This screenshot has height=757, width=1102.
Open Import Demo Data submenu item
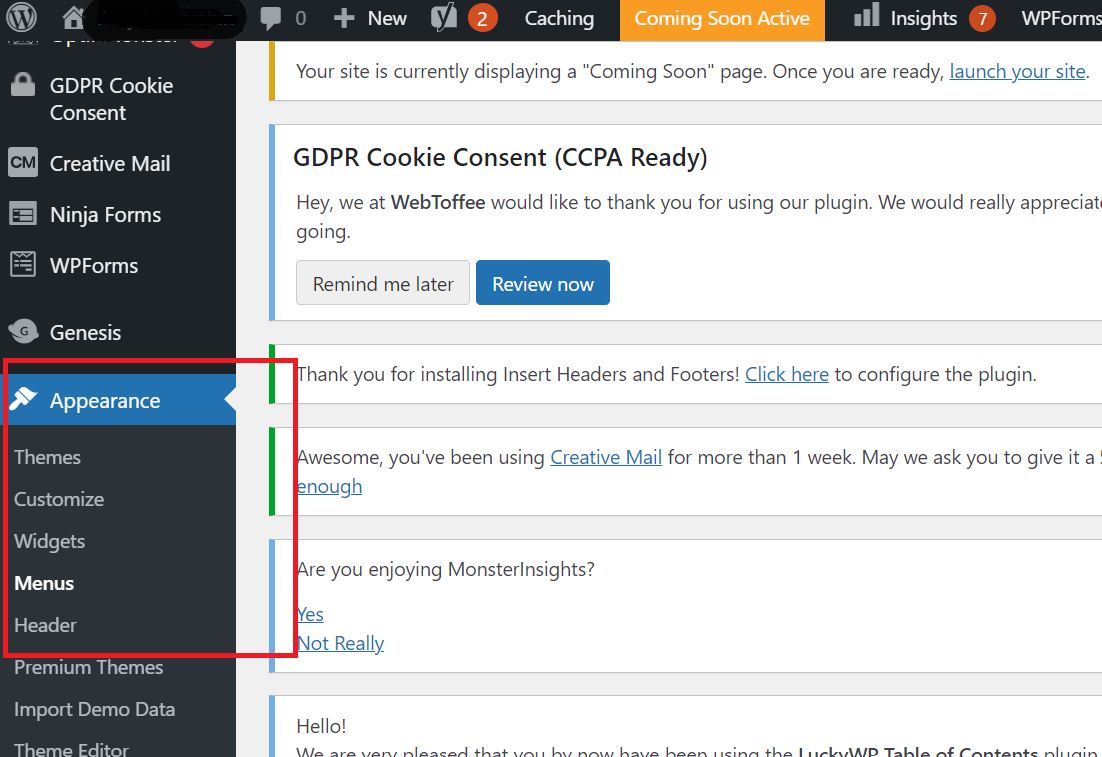pos(94,709)
